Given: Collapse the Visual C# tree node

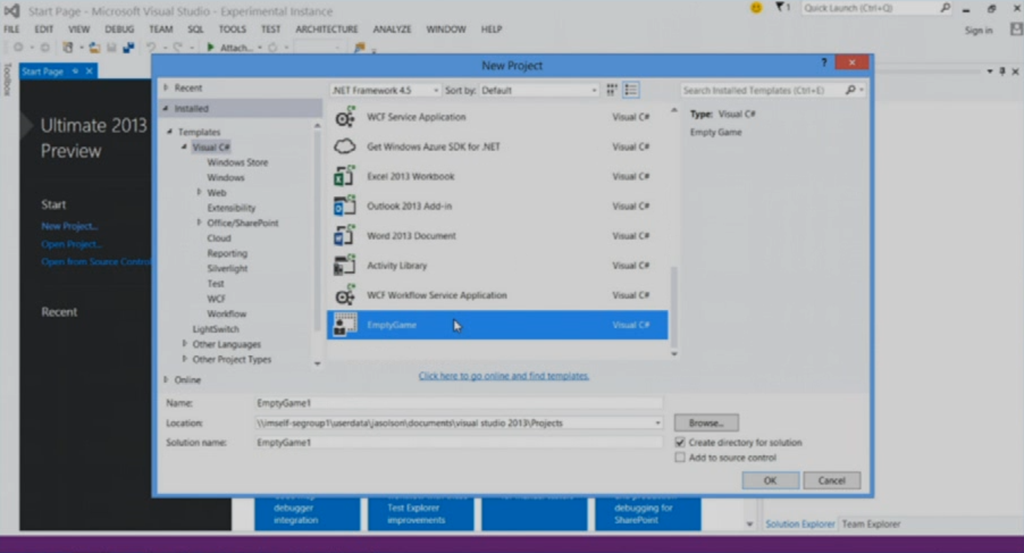Looking at the screenshot, I should [x=184, y=147].
